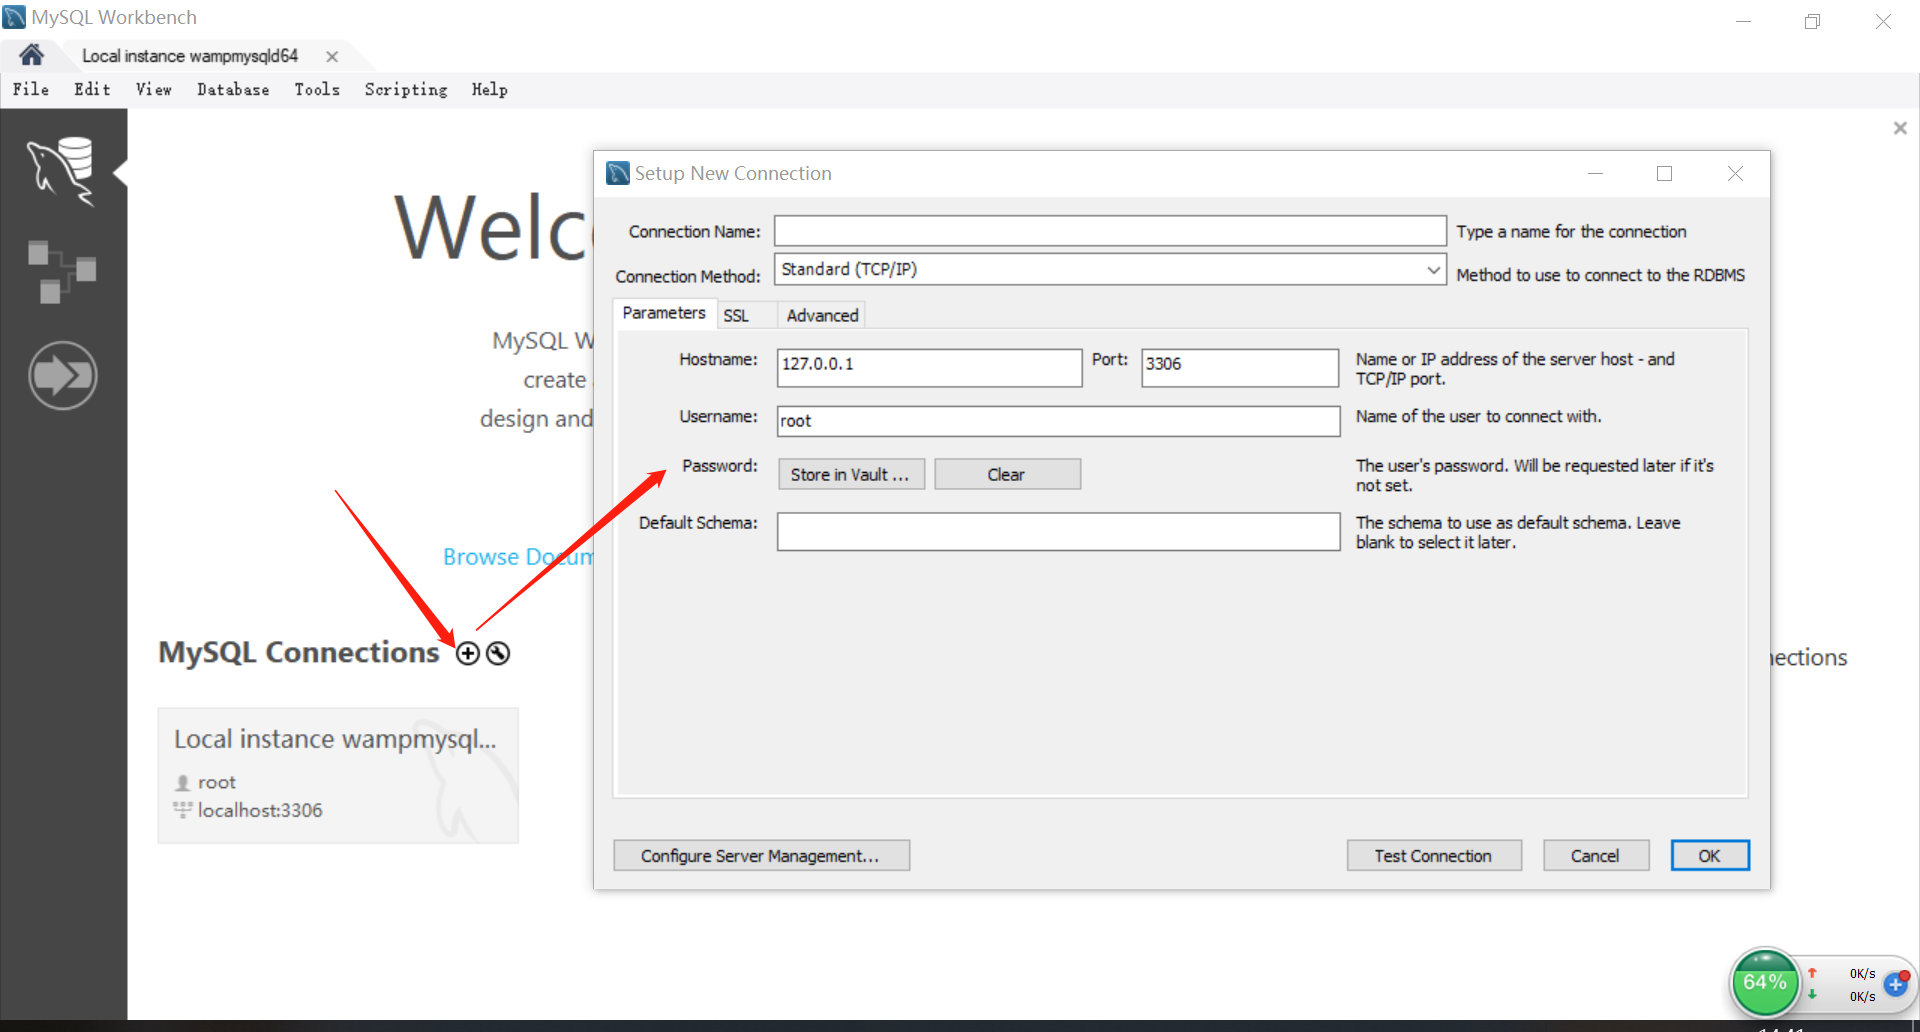Open manage connections wrench icon
The width and height of the screenshot is (1920, 1032).
(498, 653)
